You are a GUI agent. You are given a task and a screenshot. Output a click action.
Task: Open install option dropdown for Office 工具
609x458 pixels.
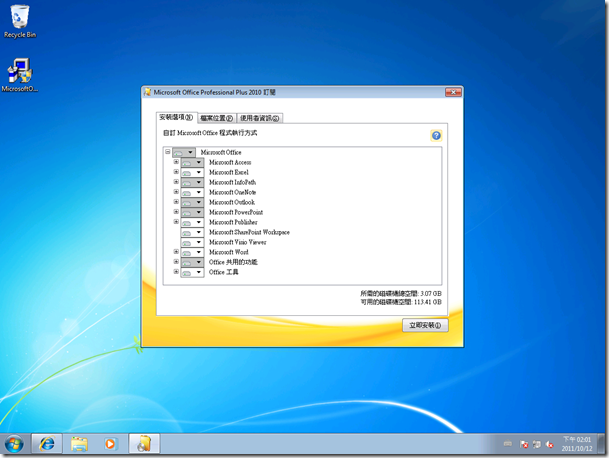click(x=192, y=272)
